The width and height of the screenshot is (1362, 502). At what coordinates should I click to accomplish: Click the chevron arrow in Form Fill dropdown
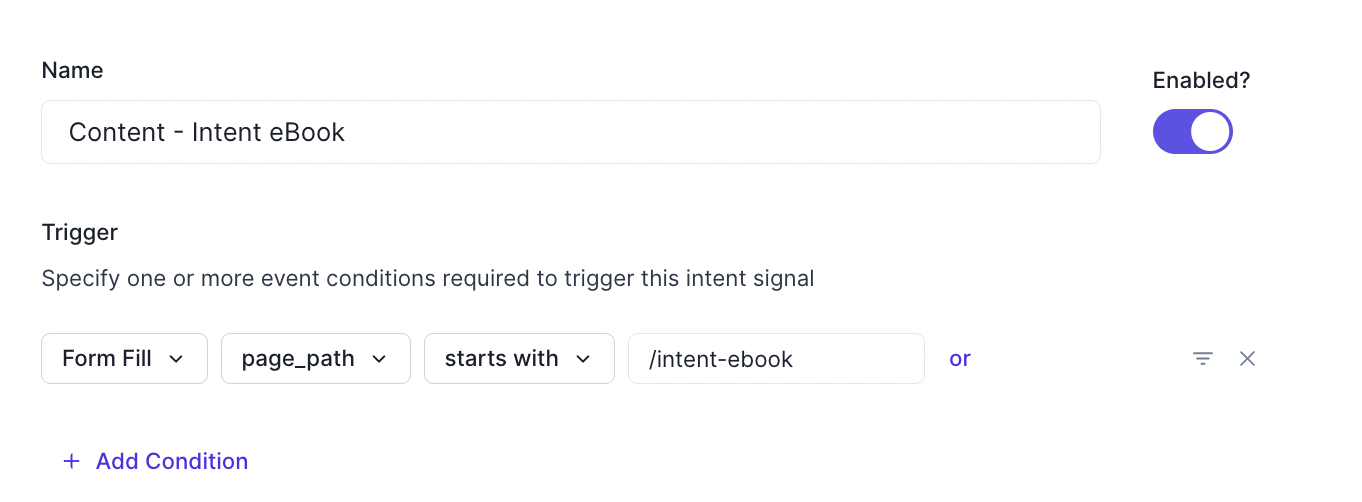177,359
